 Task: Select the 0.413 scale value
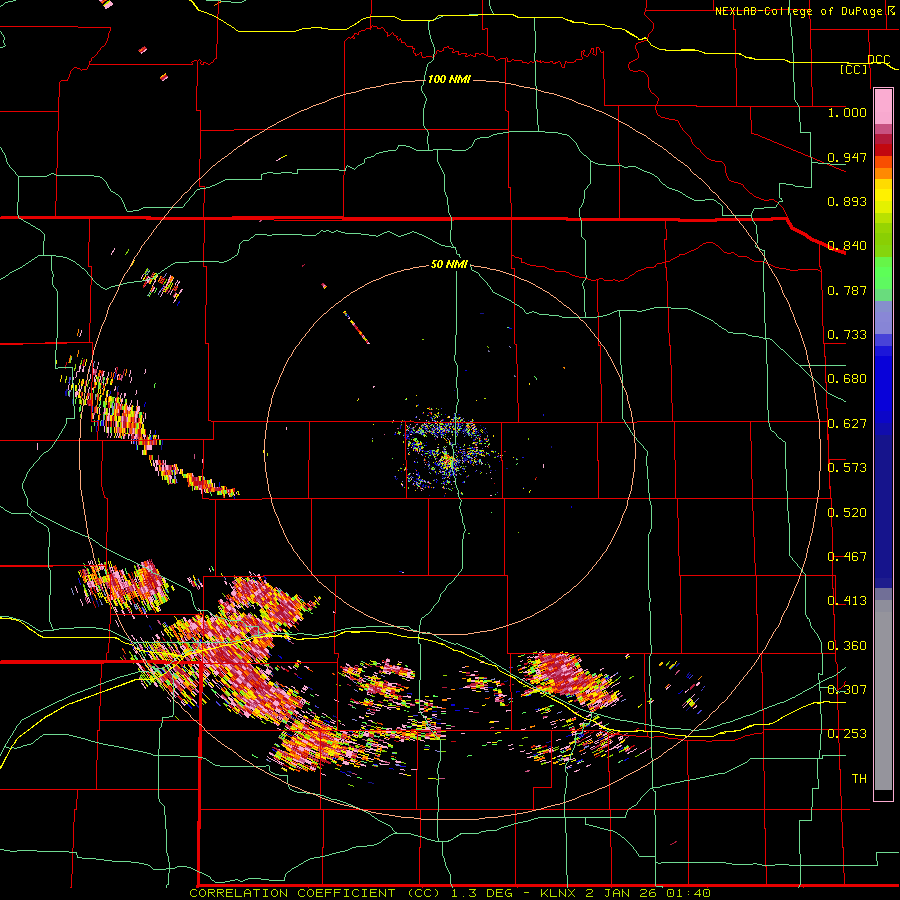tap(847, 601)
